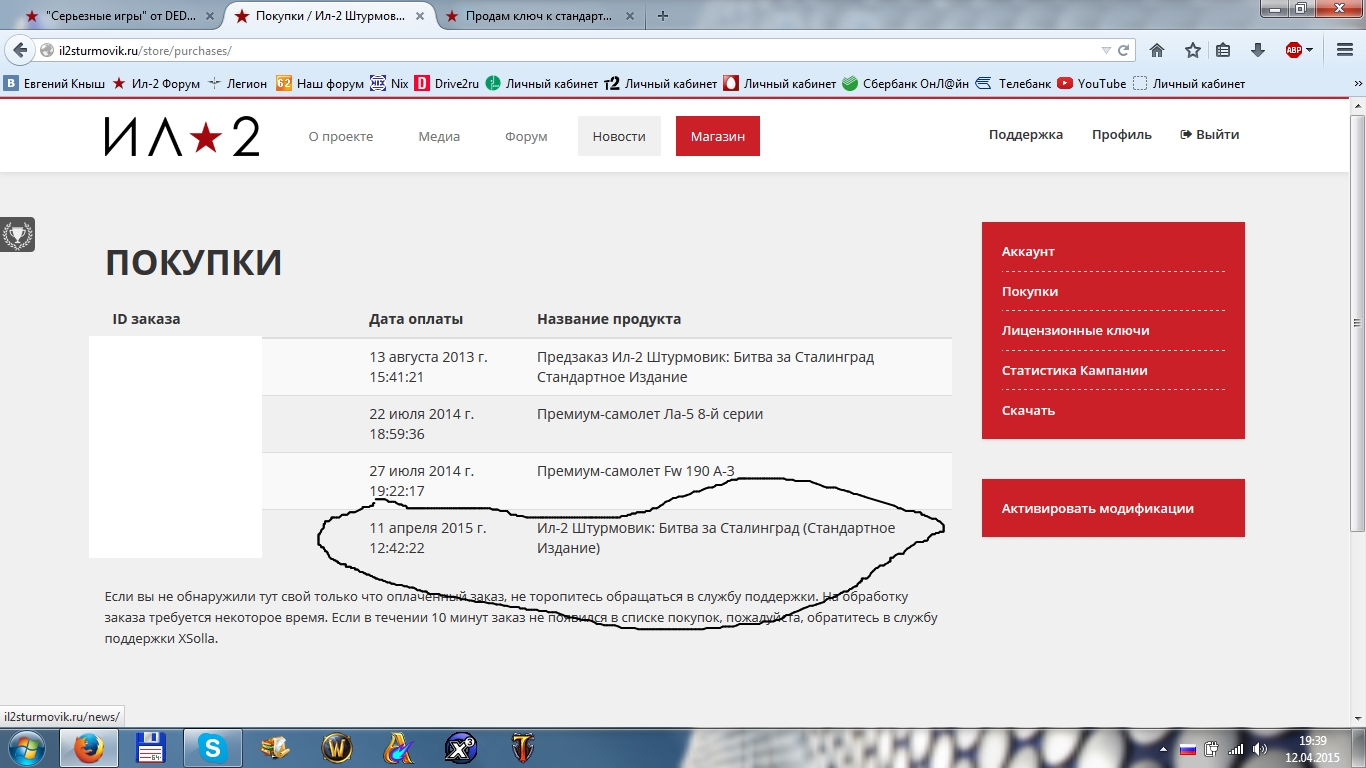Open the Наш форум bookmark
This screenshot has width=1366, height=768.
click(319, 84)
